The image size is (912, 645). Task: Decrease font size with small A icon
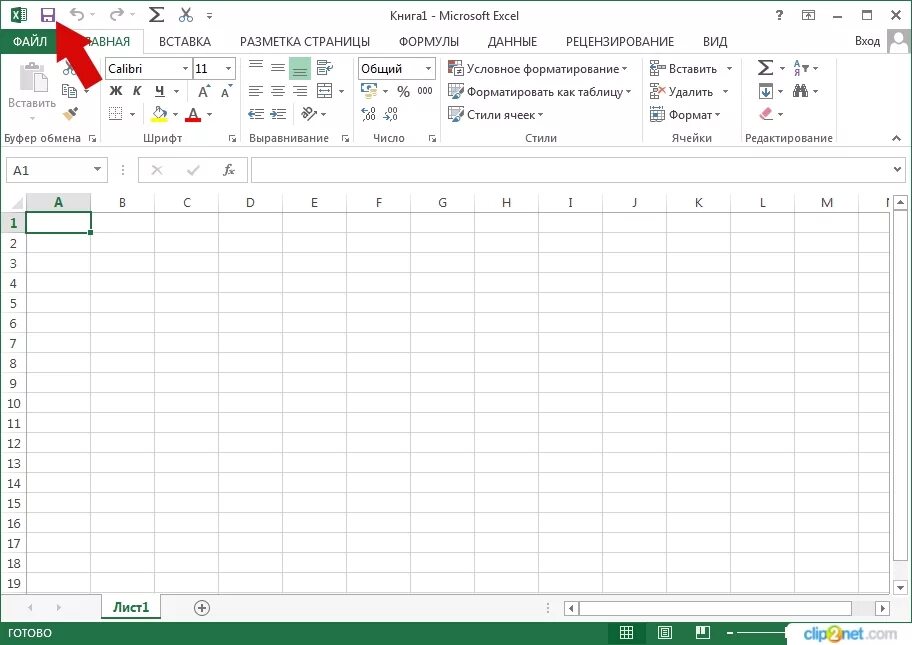pyautogui.click(x=227, y=91)
